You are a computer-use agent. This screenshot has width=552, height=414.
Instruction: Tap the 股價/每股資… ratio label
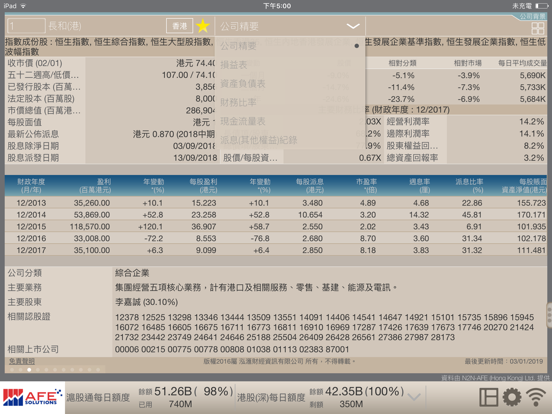pos(250,158)
